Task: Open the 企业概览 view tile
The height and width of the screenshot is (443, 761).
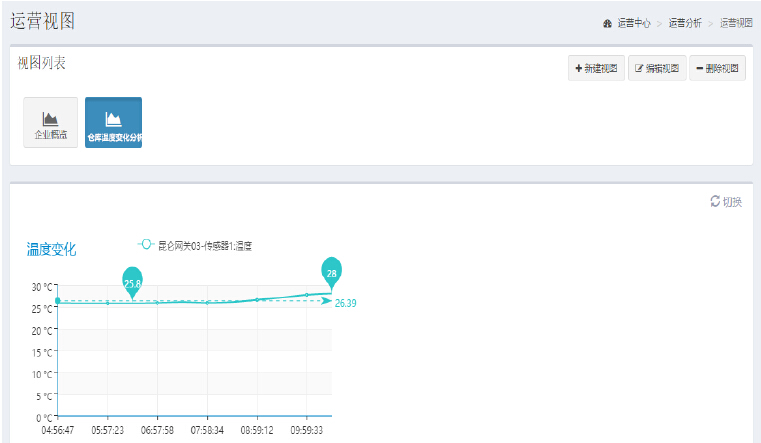Action: pos(50,122)
